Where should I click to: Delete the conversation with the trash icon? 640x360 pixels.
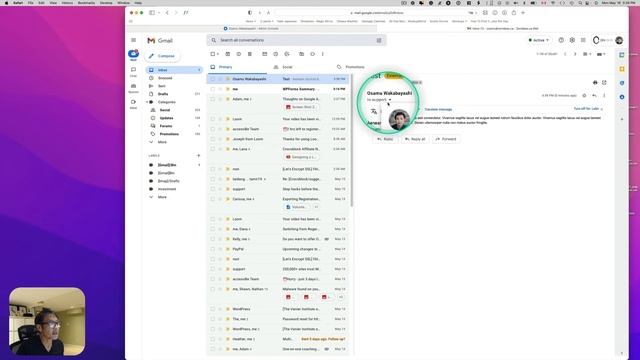pos(250,54)
